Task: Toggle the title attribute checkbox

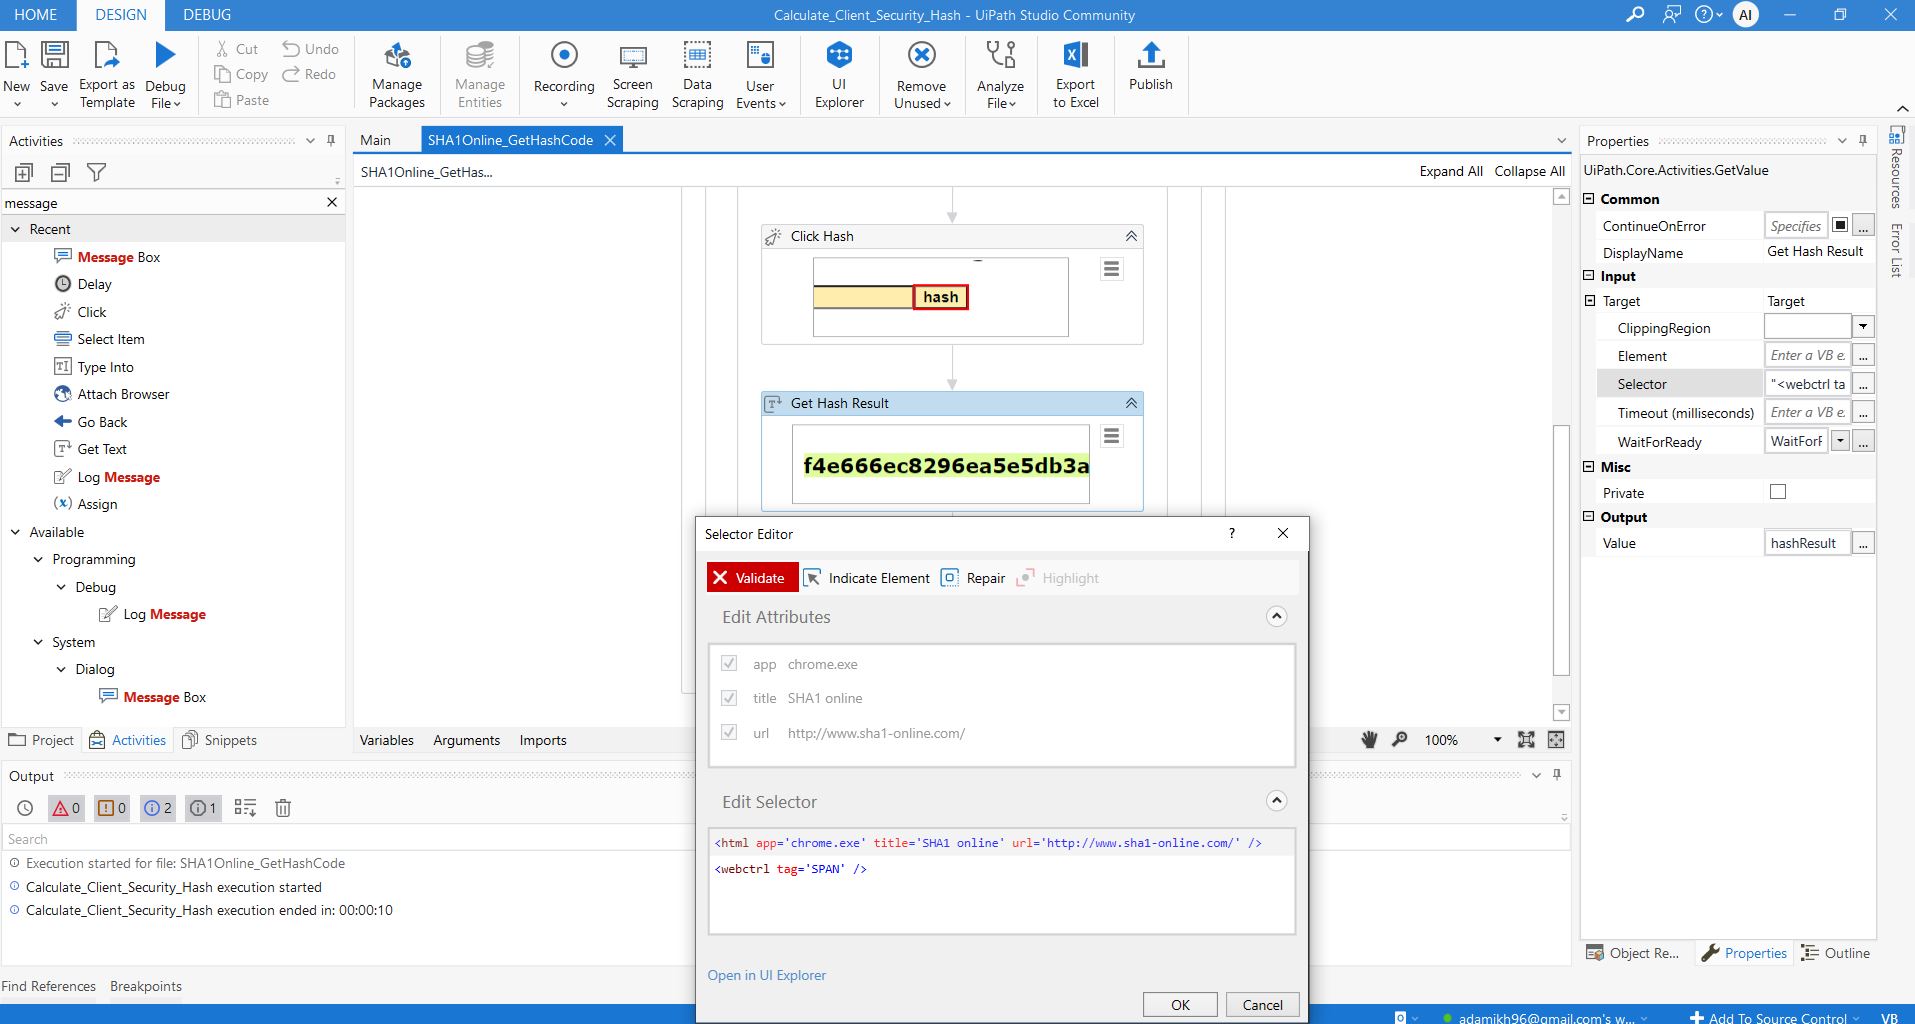Action: point(729,697)
